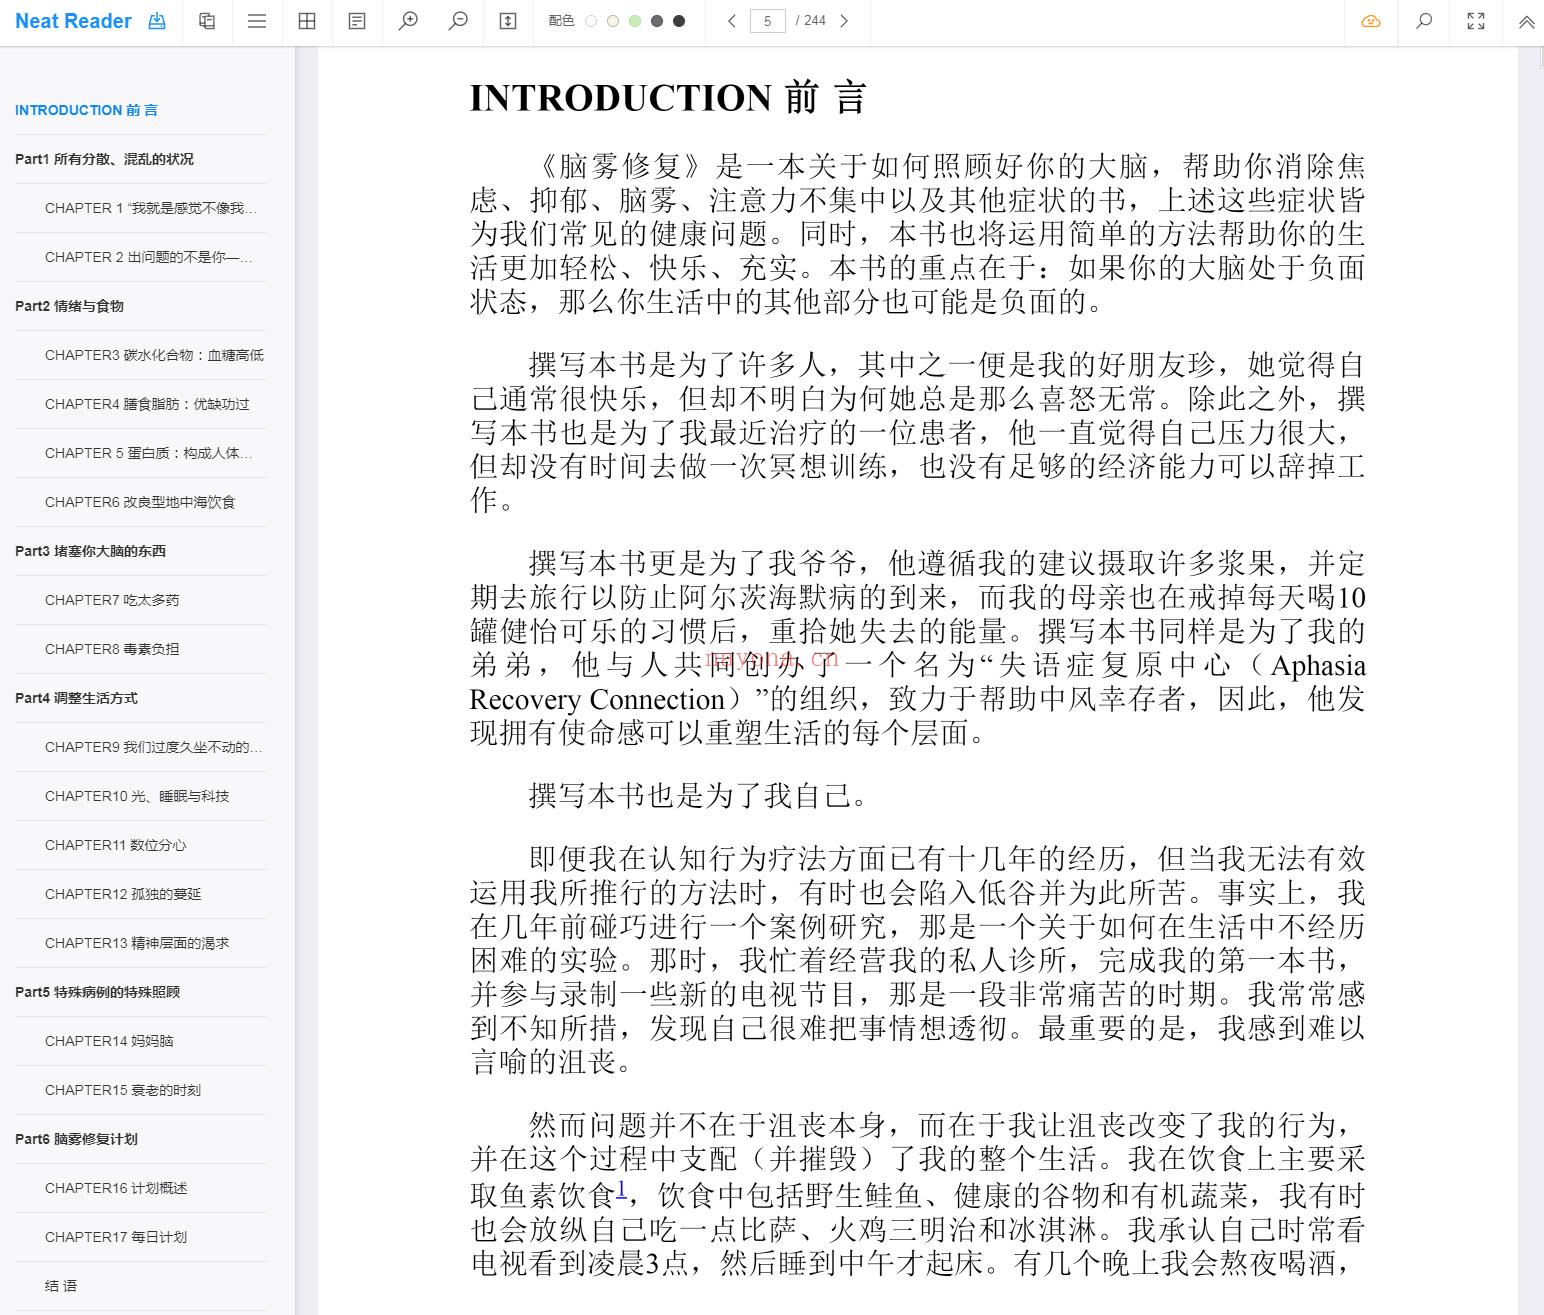Select the gray color theme
1544x1315 pixels.
tap(657, 21)
